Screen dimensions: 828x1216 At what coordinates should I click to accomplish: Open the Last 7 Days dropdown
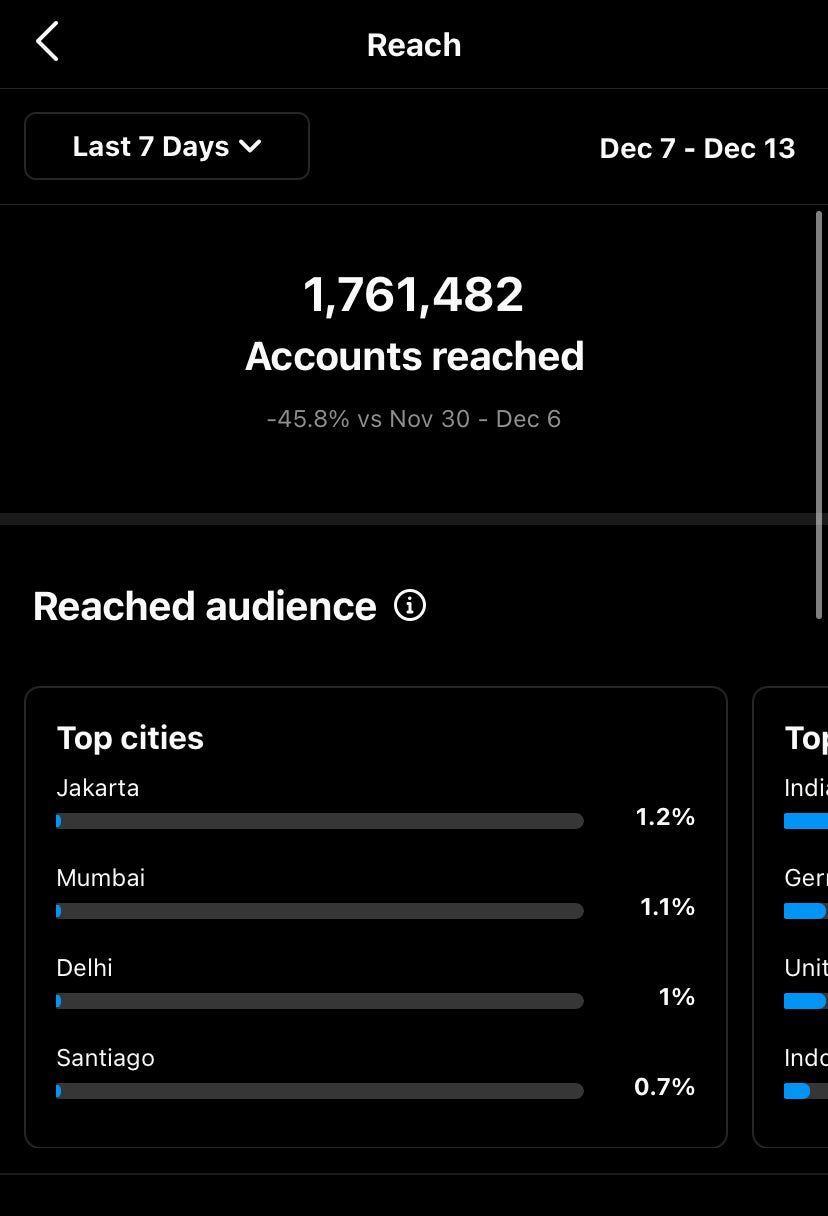coord(167,147)
